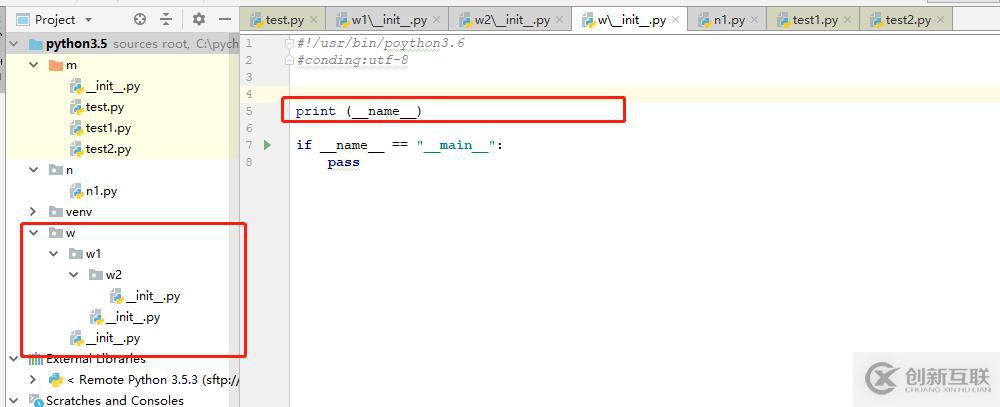Collapse External Libraries node
This screenshot has width=1000, height=407.
click(14, 359)
